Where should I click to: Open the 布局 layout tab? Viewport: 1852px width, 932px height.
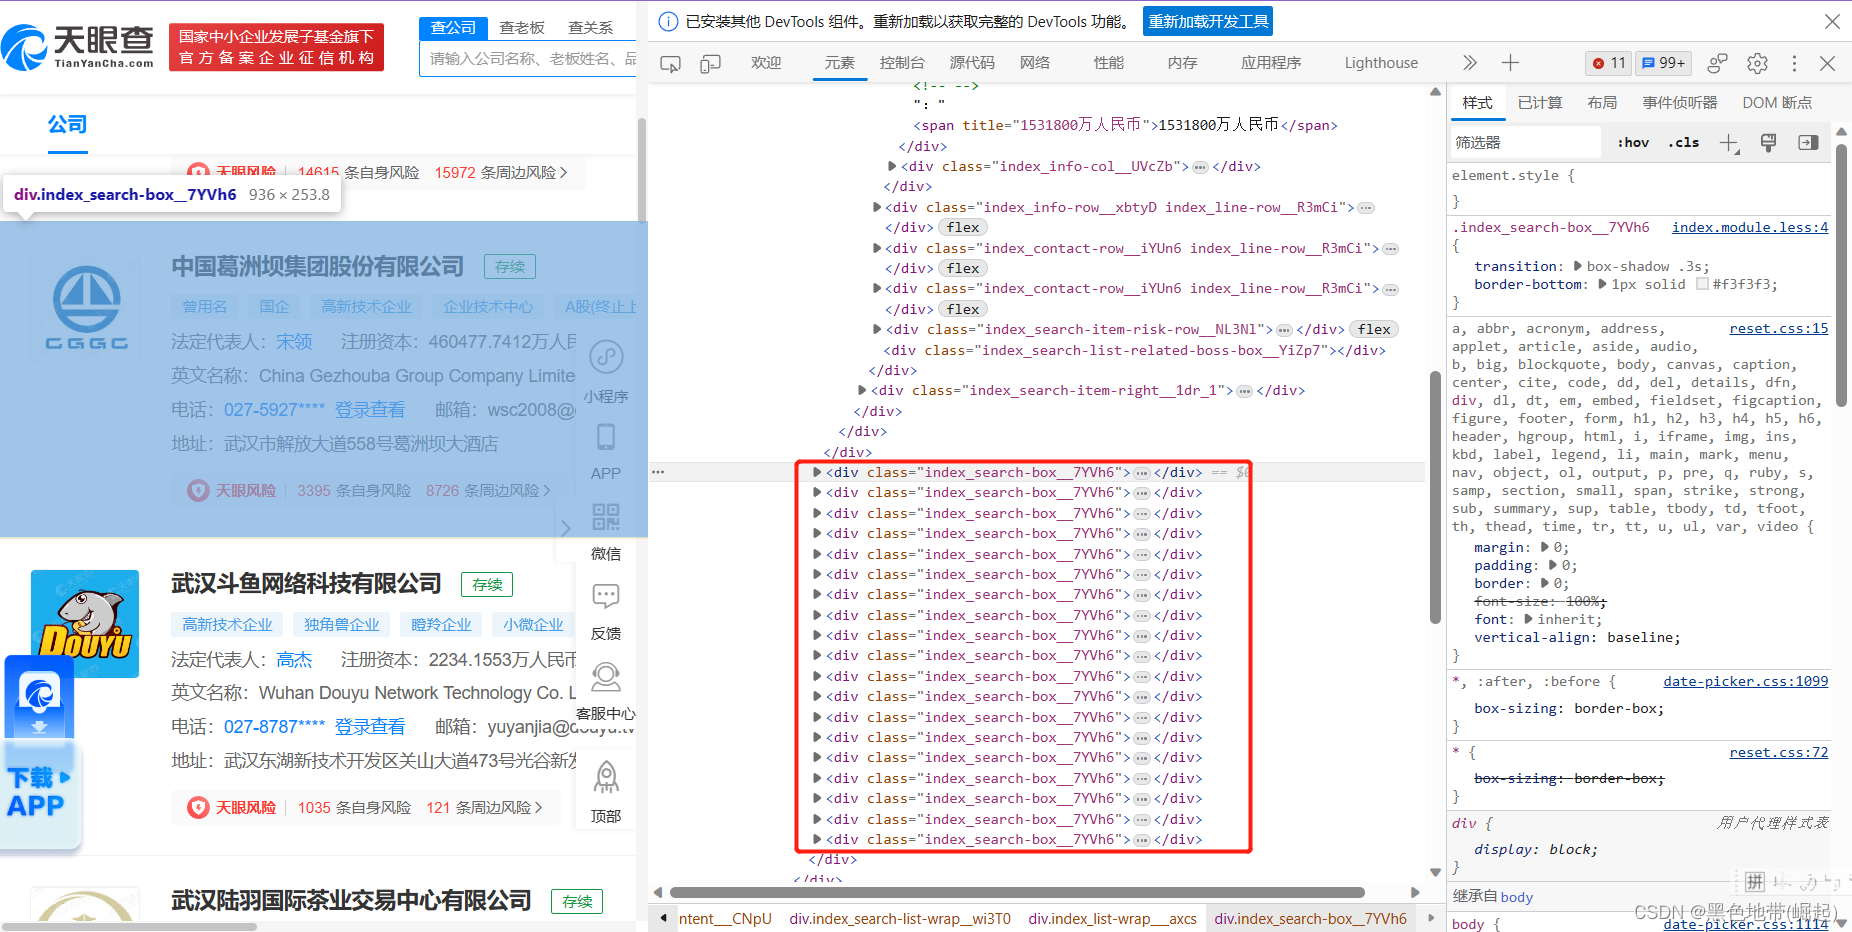1602,102
